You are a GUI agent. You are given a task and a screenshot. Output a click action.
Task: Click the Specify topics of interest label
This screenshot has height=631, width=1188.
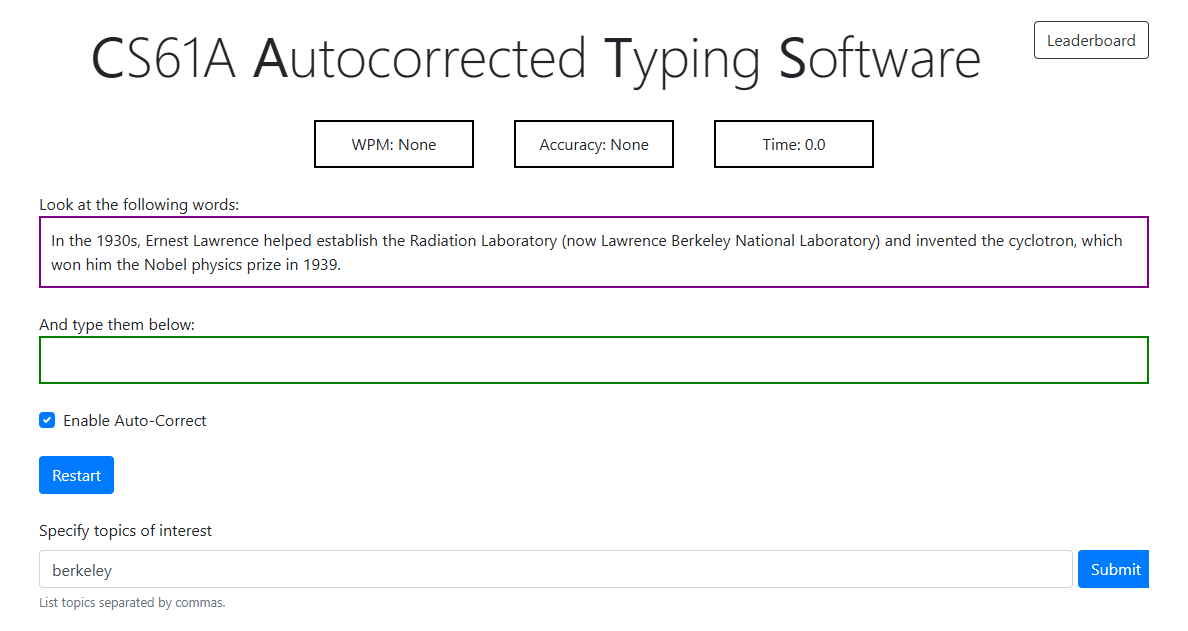click(126, 531)
